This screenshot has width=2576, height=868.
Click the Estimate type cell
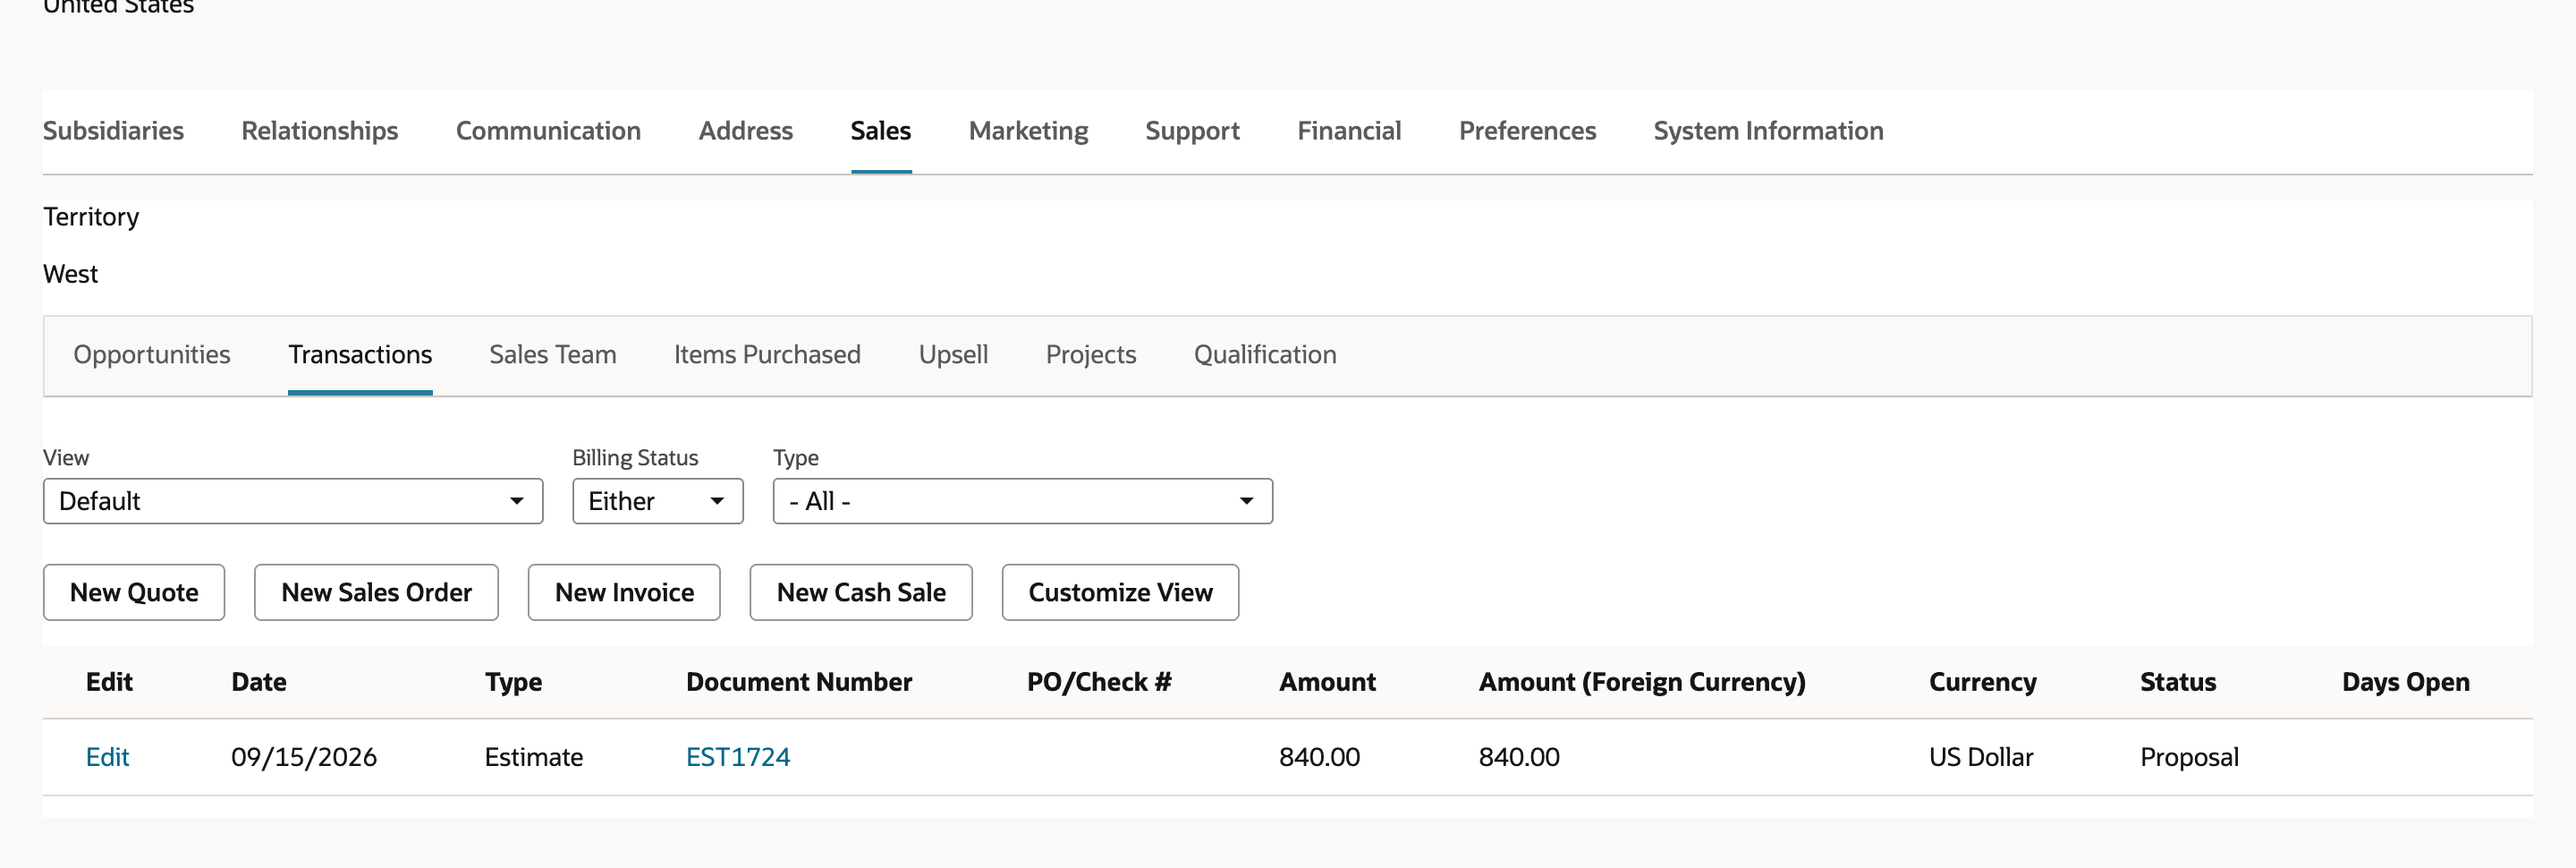click(533, 757)
